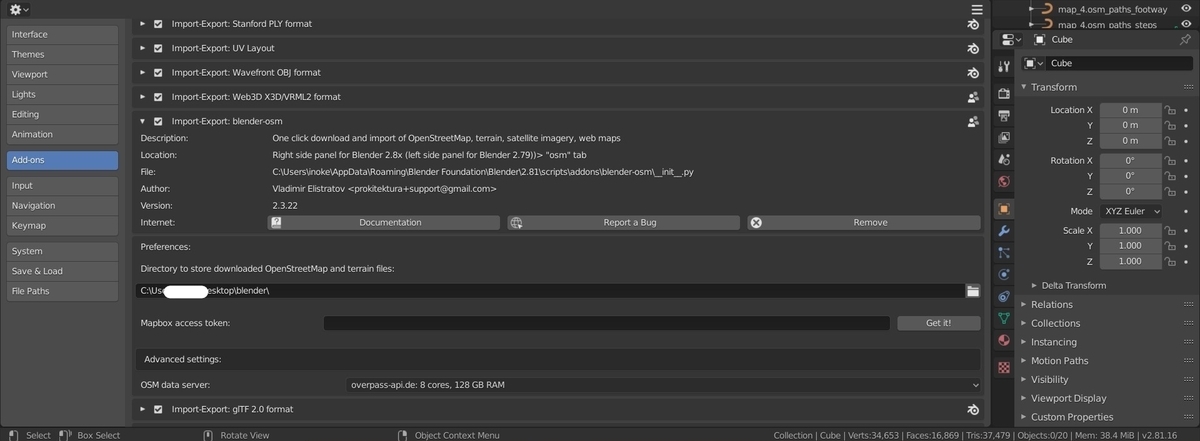1200x441 pixels.
Task: Uncheck the blender-osm add-on
Action: [x=158, y=121]
